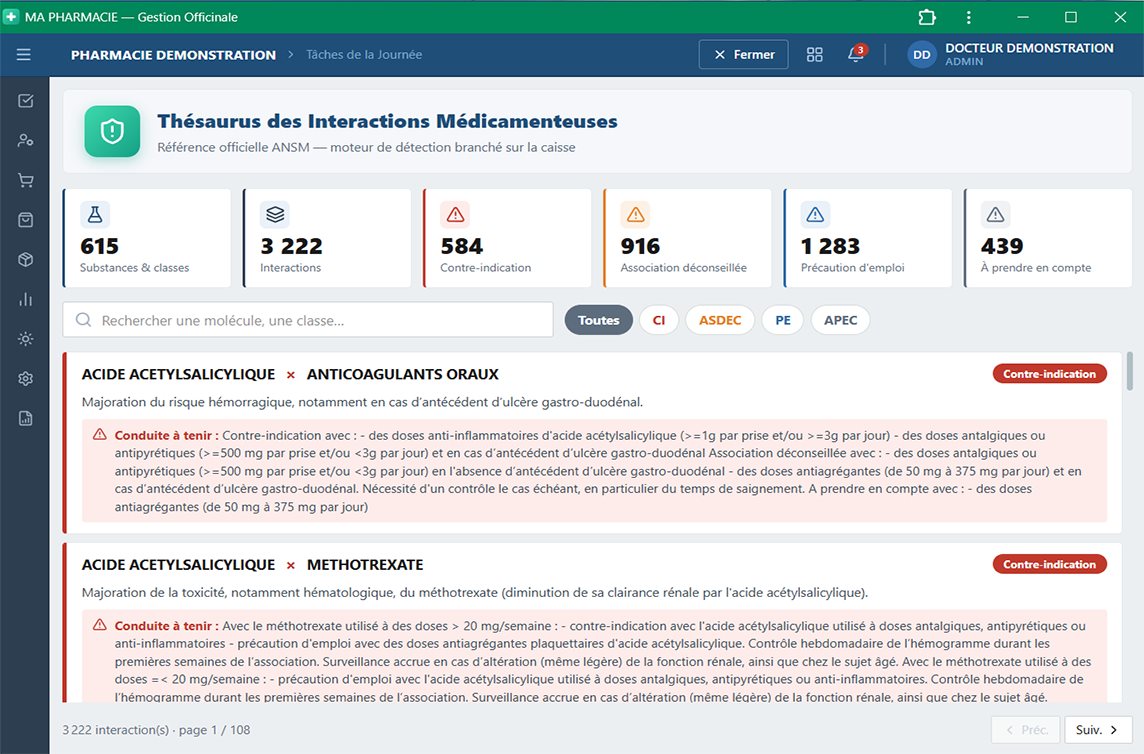Click Conduite à tenir warning icon in METHOTREXATE entry
This screenshot has width=1144, height=754.
coord(100,626)
